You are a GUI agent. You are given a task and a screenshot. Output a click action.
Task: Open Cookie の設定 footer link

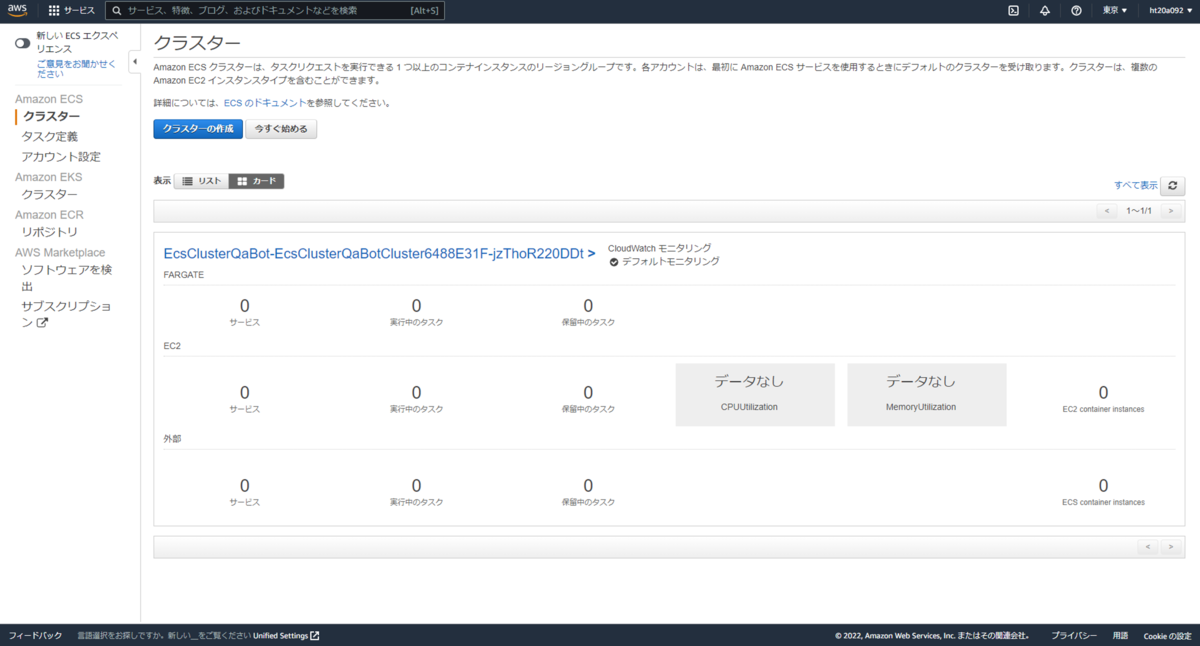pos(1167,636)
